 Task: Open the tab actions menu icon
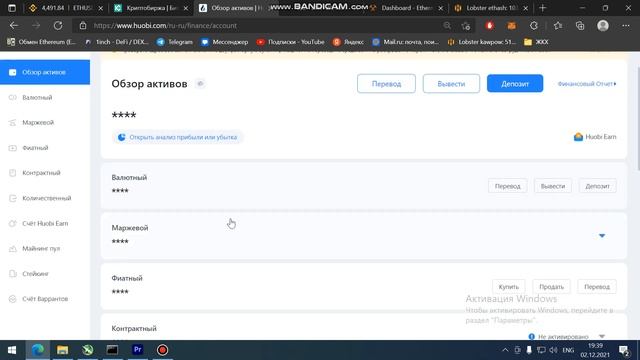point(12,8)
